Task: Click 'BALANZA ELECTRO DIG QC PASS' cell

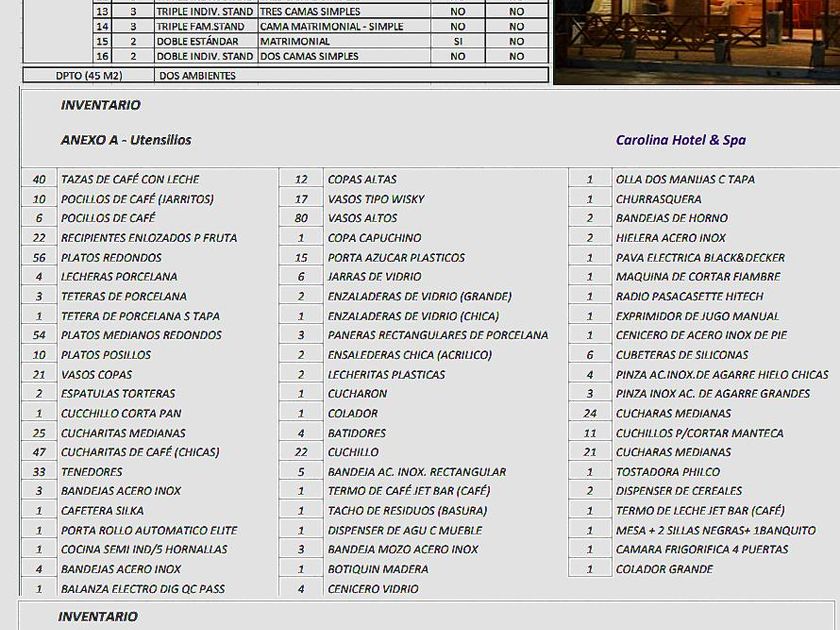Action: [x=142, y=589]
